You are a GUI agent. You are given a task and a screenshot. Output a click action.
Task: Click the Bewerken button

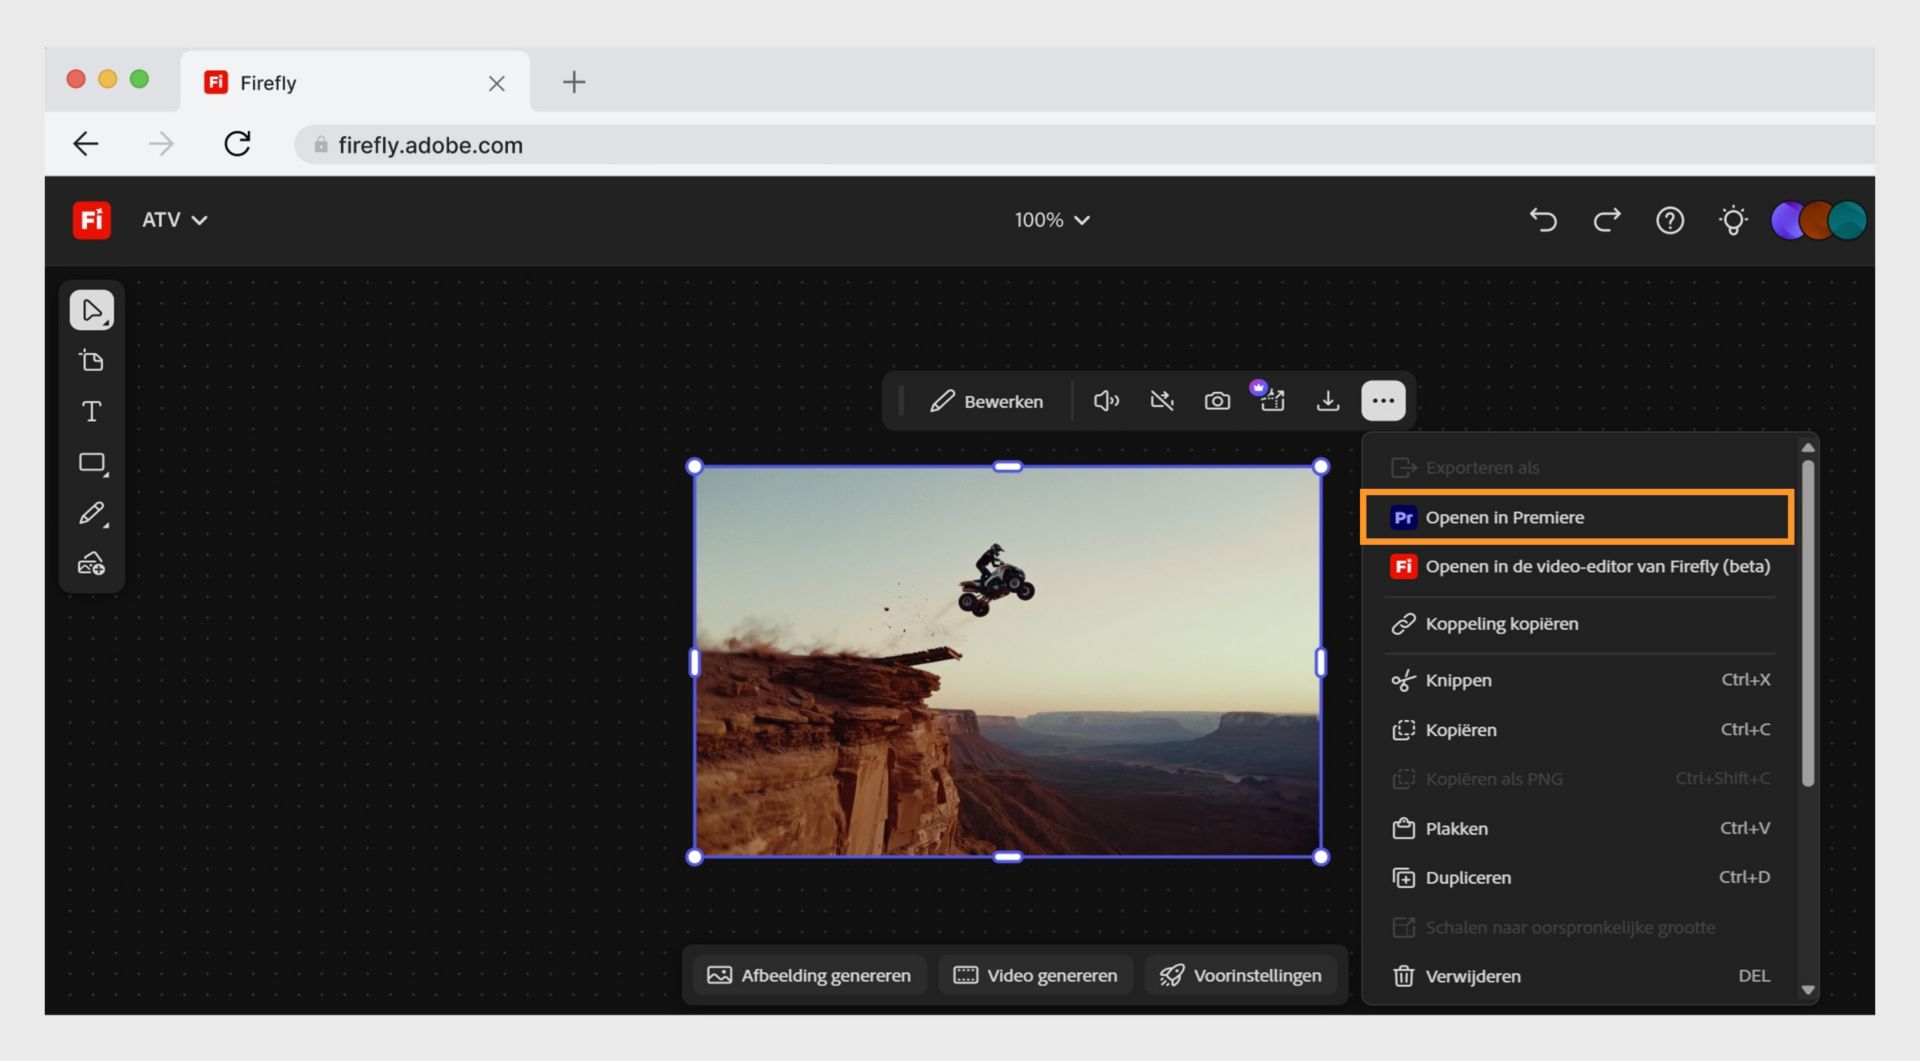pyautogui.click(x=988, y=401)
